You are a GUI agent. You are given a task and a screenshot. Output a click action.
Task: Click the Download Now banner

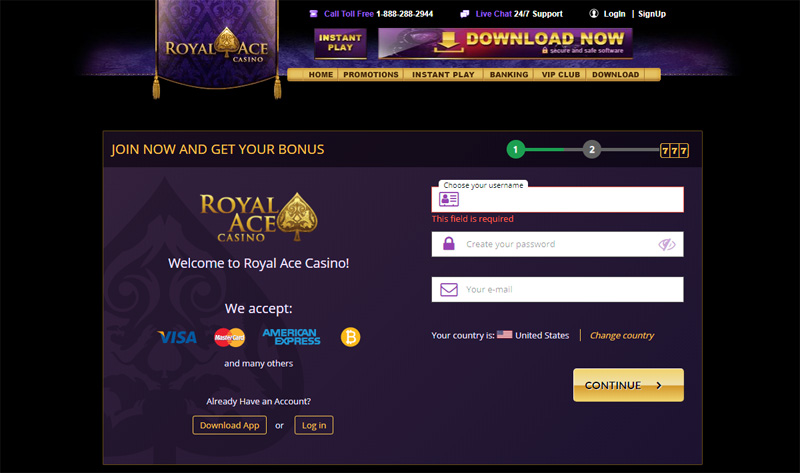pyautogui.click(x=505, y=43)
